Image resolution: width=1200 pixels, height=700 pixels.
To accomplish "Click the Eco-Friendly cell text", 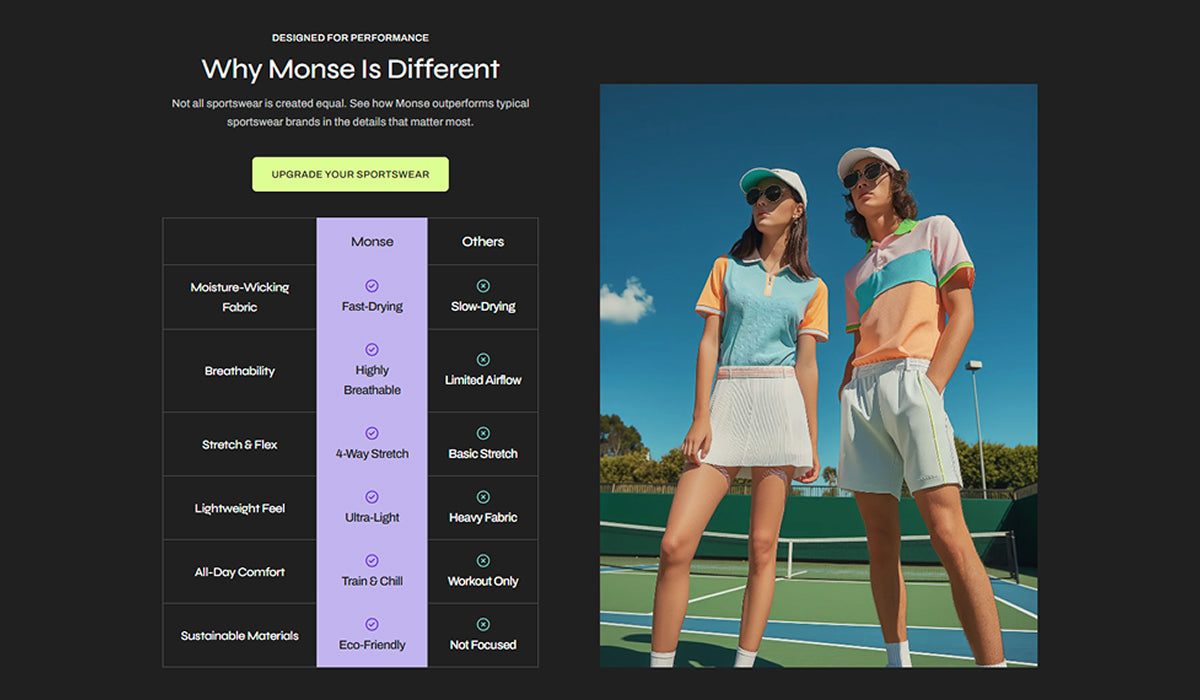I will [x=372, y=646].
